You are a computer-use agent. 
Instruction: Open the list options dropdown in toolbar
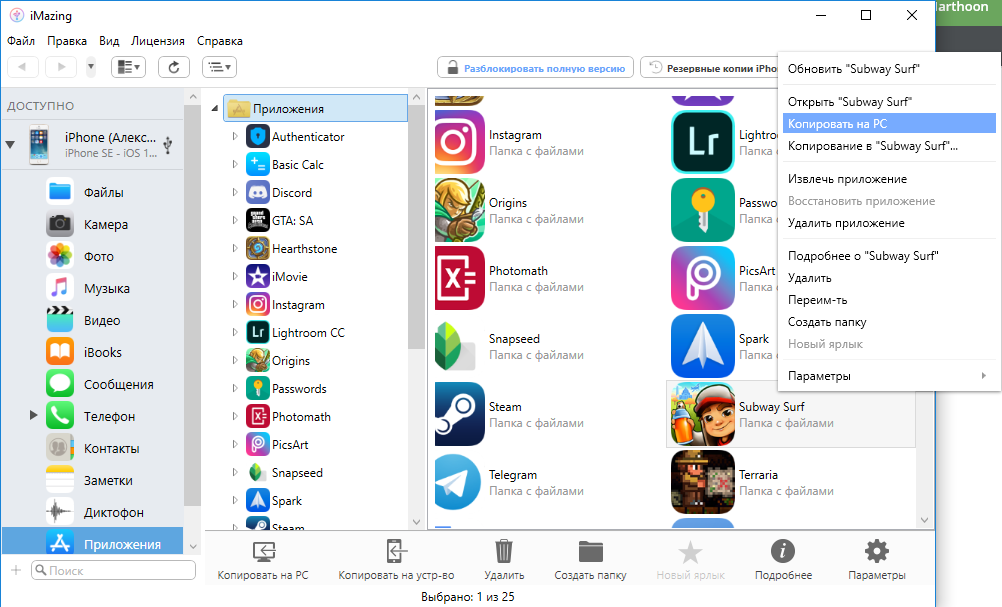pyautogui.click(x=220, y=67)
